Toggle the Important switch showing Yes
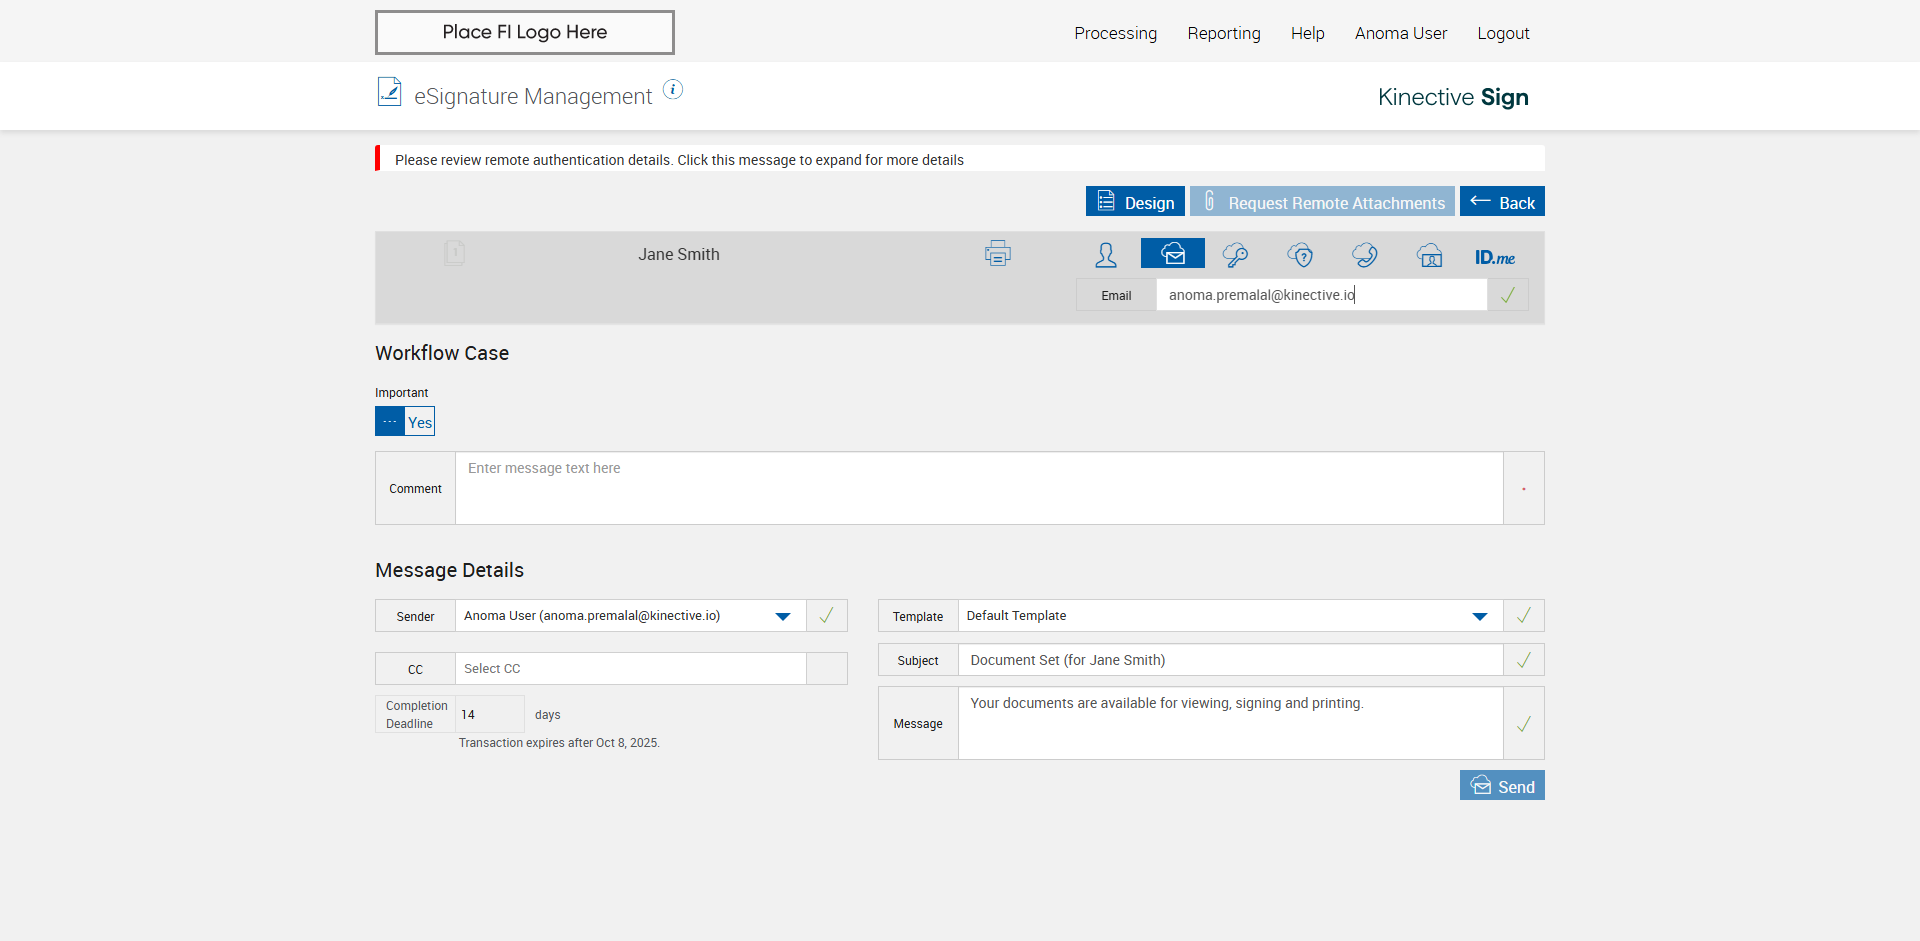The image size is (1920, 941). (405, 421)
